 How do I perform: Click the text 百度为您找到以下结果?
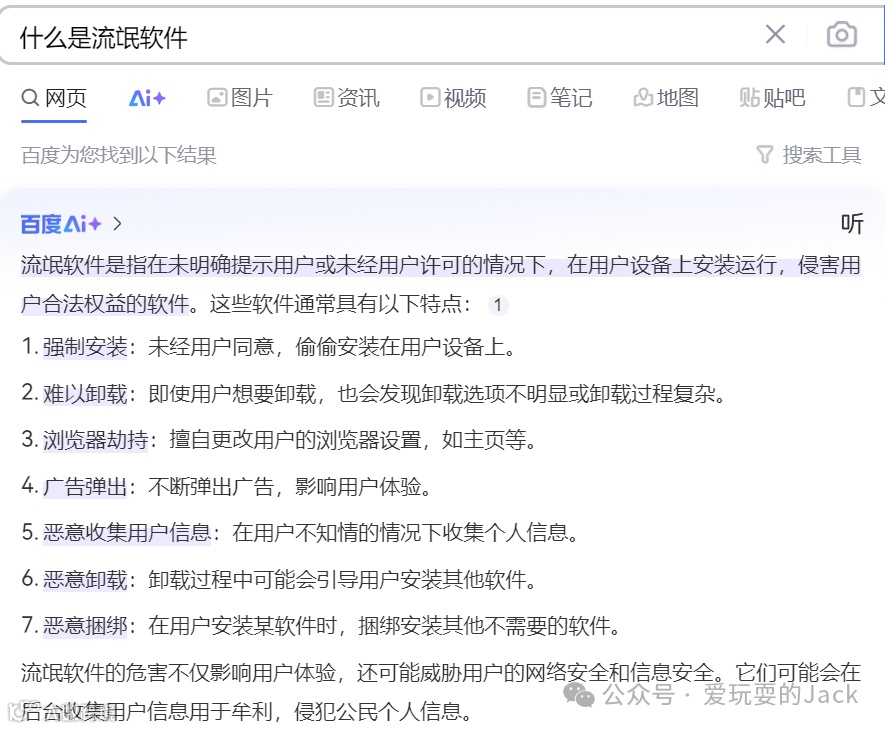pos(119,155)
